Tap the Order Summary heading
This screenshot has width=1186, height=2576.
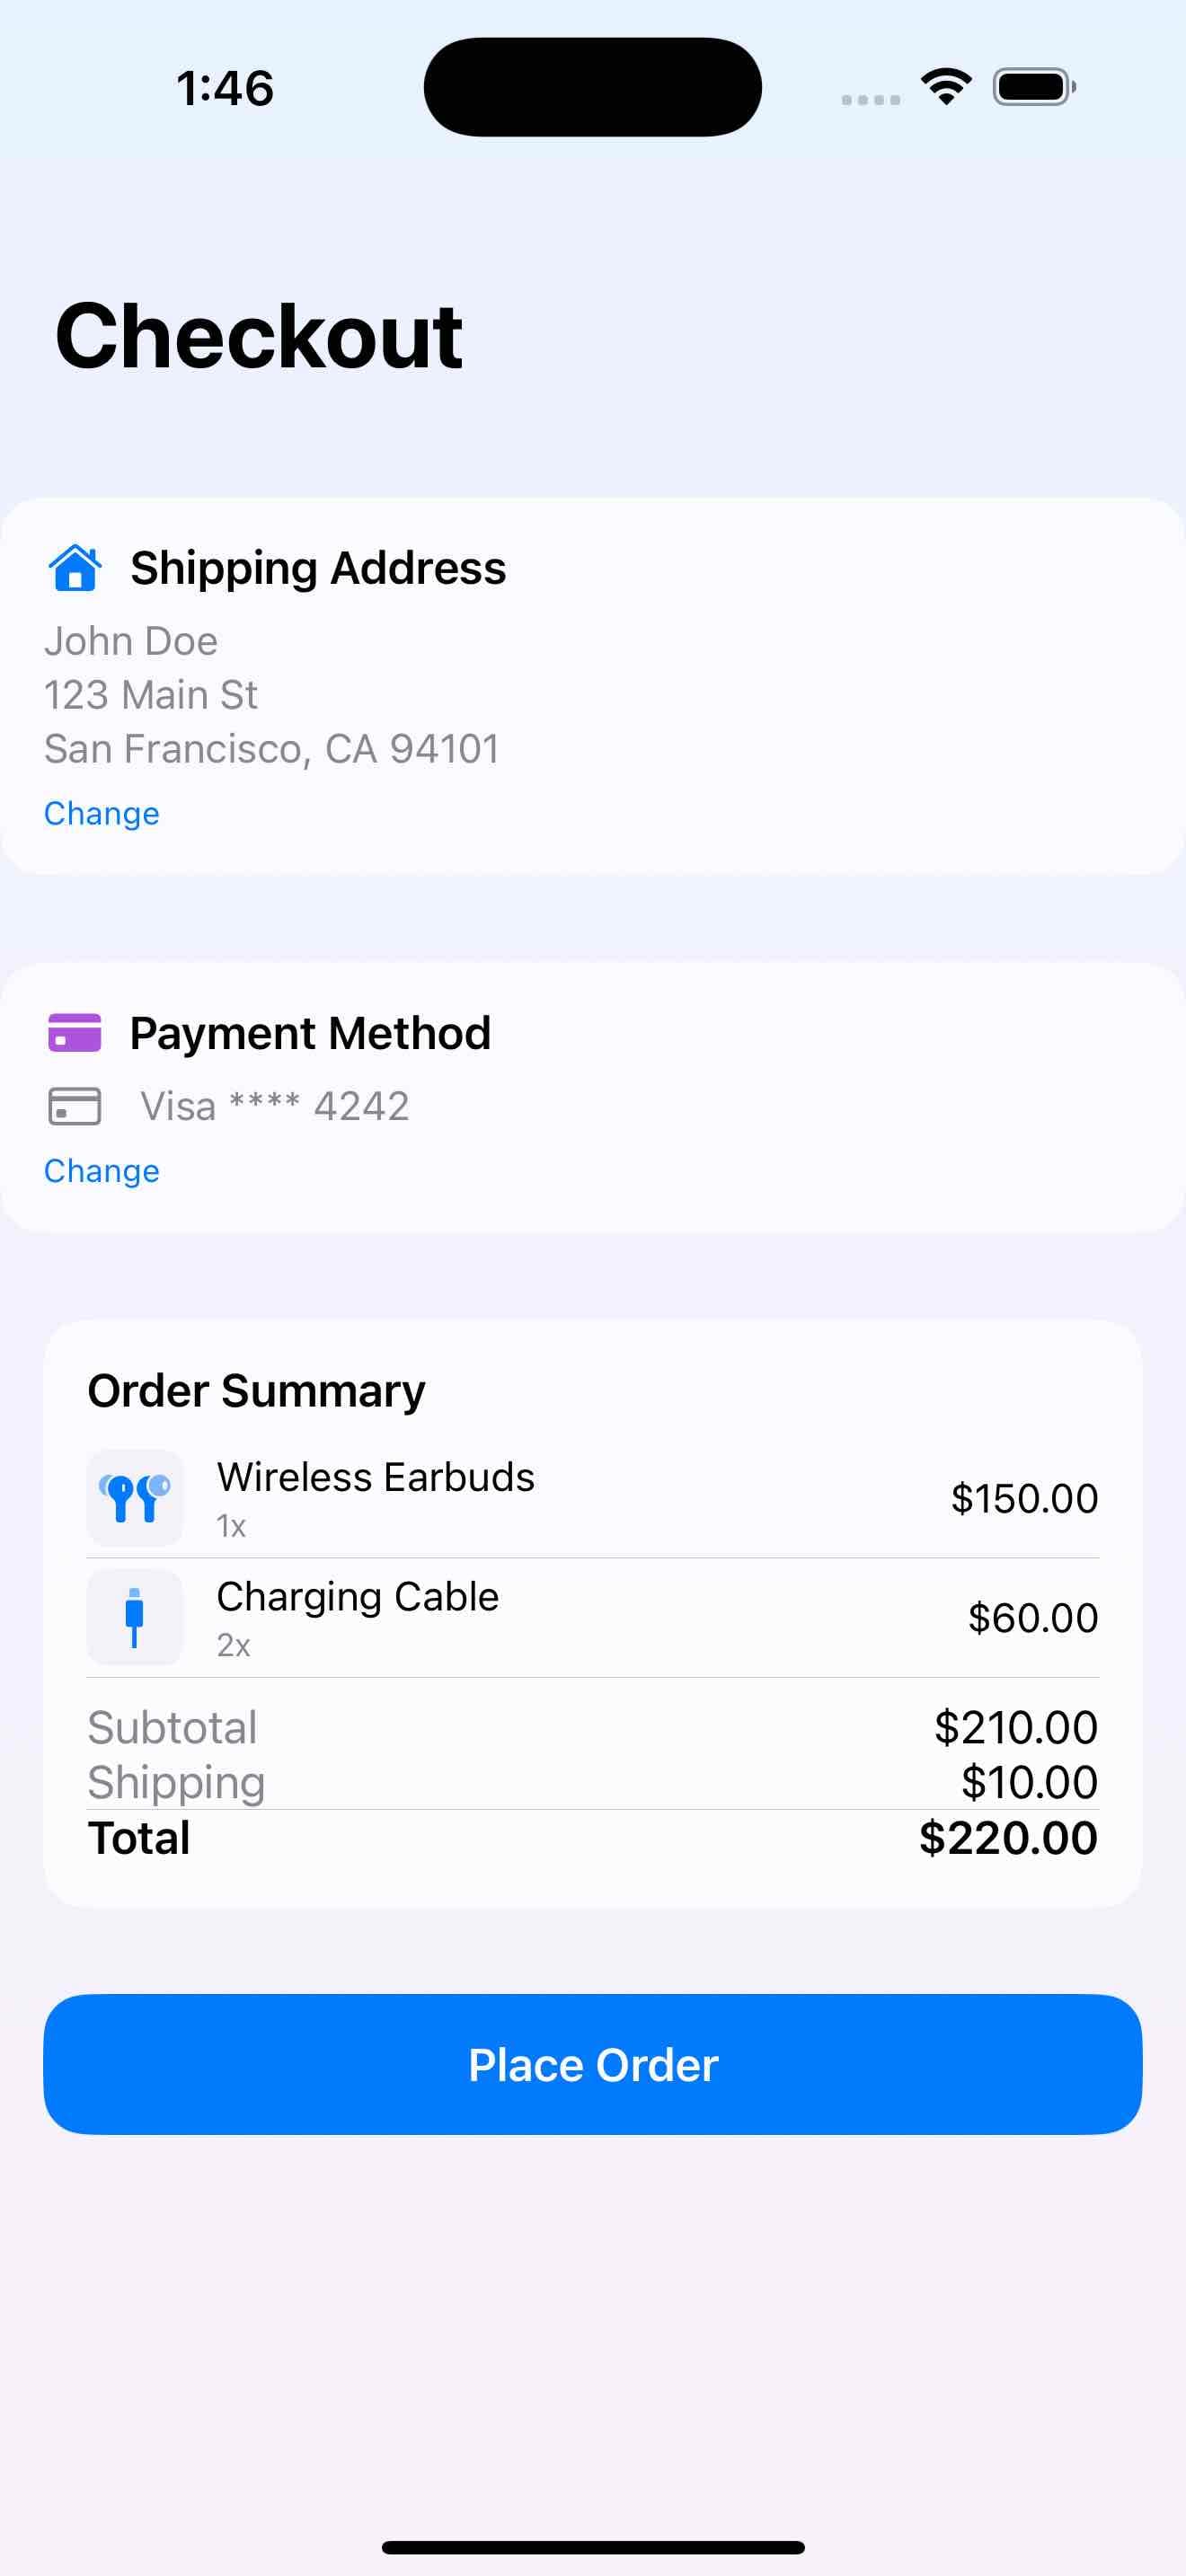(x=256, y=1391)
